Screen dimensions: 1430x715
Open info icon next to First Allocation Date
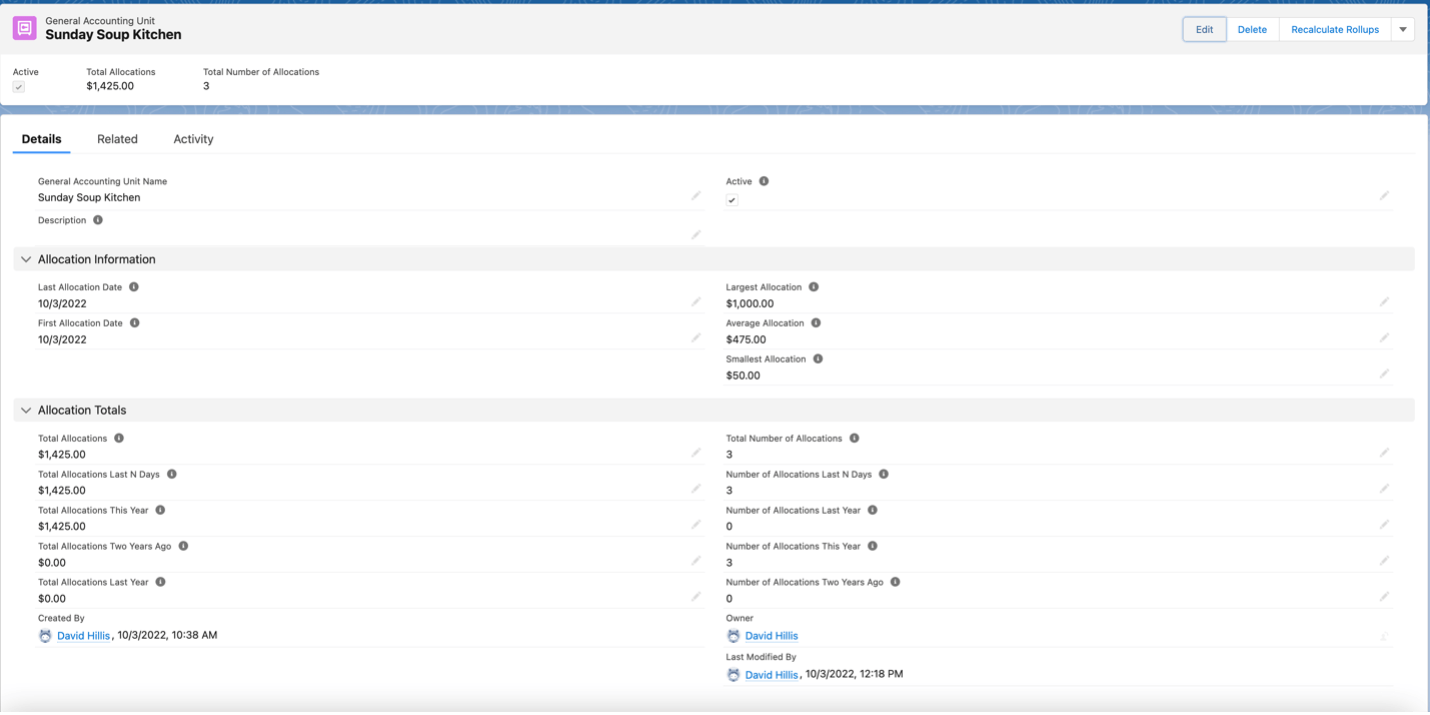135,323
